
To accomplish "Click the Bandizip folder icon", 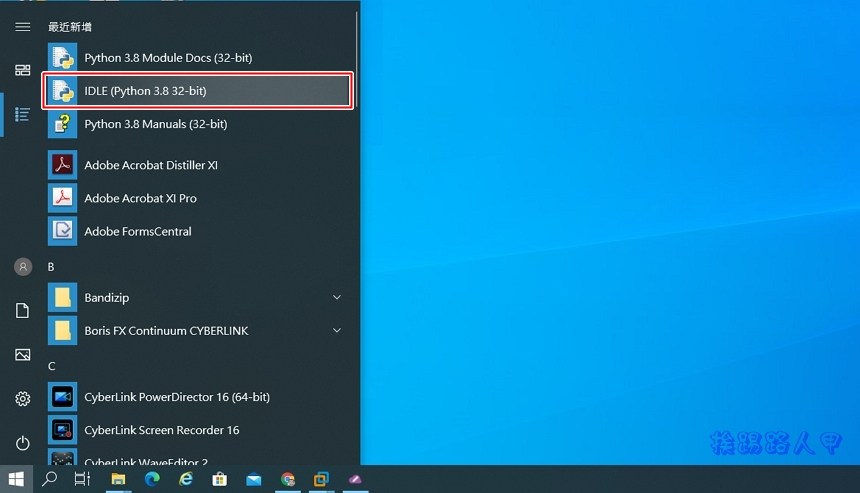I will point(63,298).
